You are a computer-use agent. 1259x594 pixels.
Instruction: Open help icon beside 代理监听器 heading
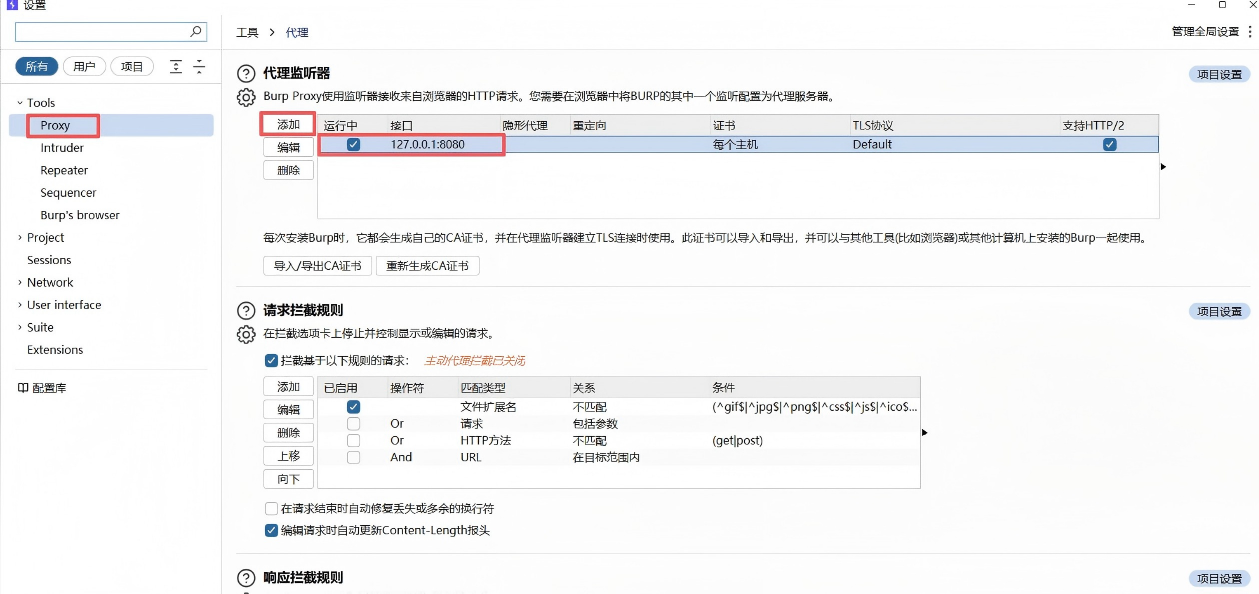246,73
